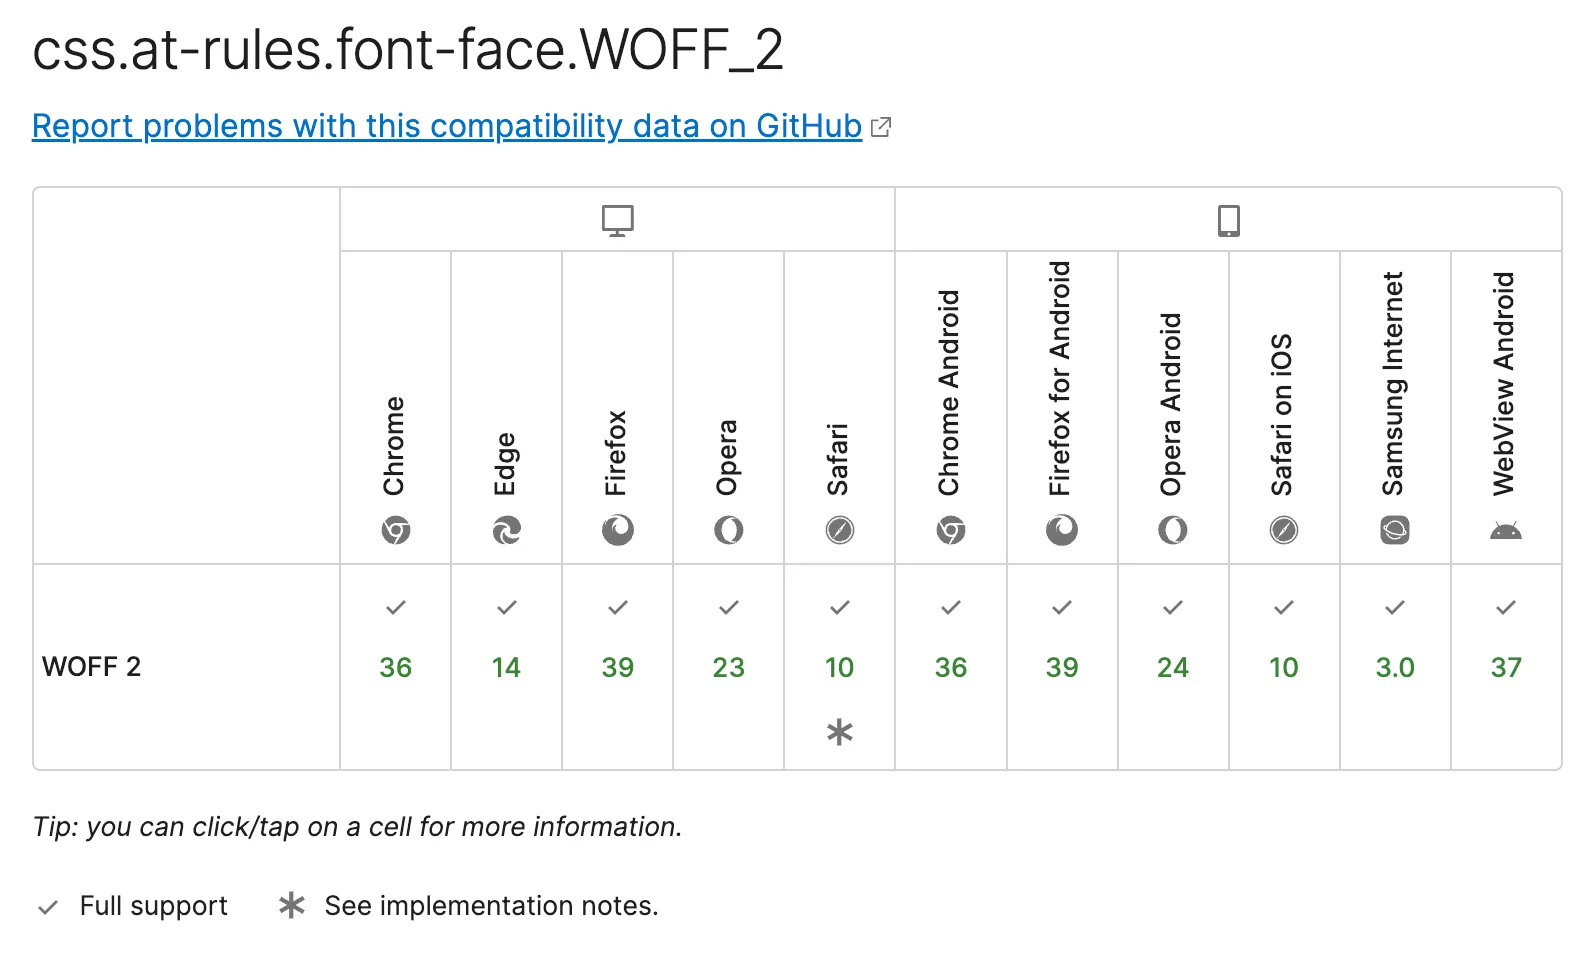Click the Firefox version 39 support cell
This screenshot has height=956, width=1588.
coord(617,667)
